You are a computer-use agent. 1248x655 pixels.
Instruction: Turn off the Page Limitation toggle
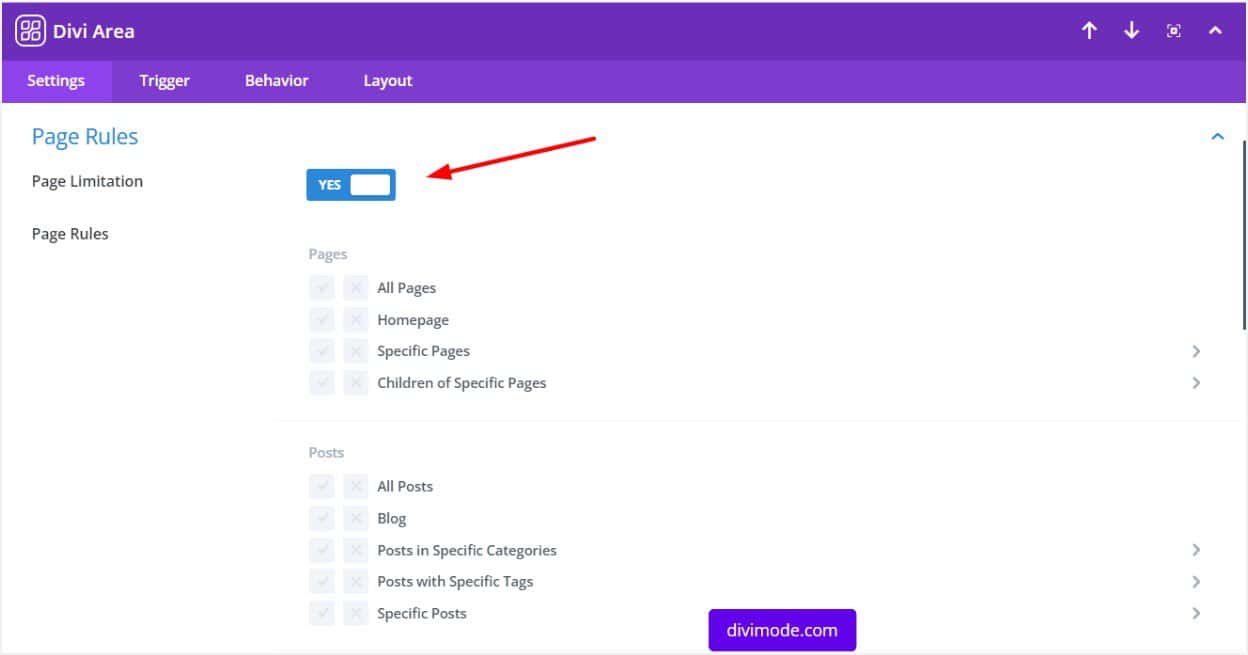351,185
